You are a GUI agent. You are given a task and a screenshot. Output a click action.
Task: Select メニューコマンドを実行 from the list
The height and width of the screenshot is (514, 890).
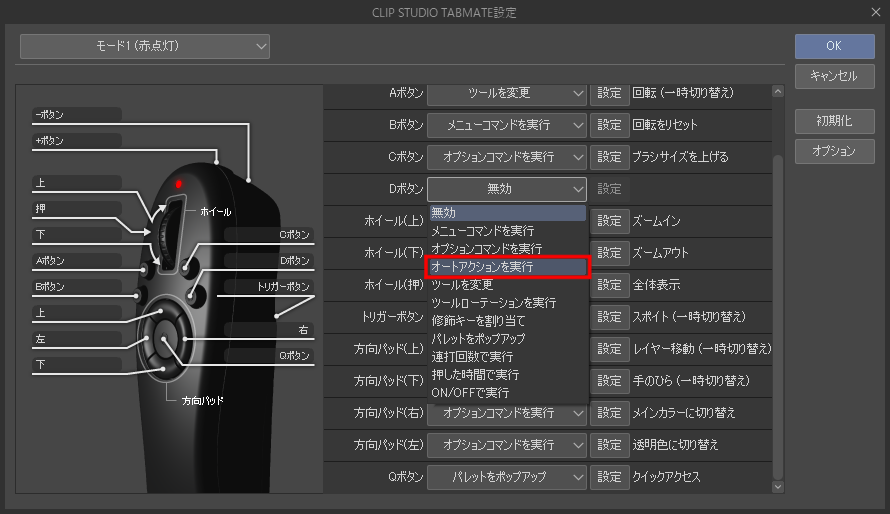tap(508, 231)
